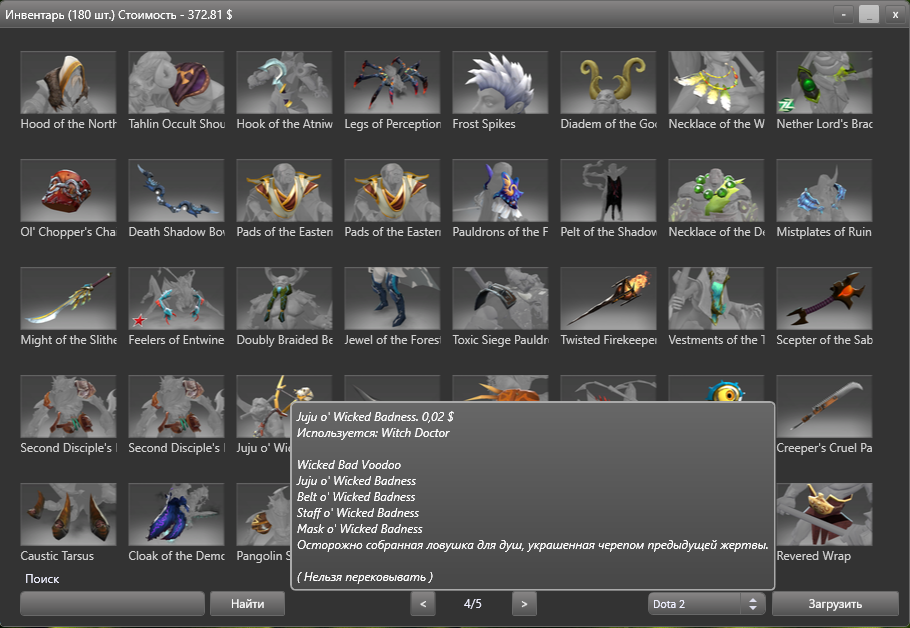Click the Twisted Firekeeper staff item
910x628 pixels.
click(608, 298)
